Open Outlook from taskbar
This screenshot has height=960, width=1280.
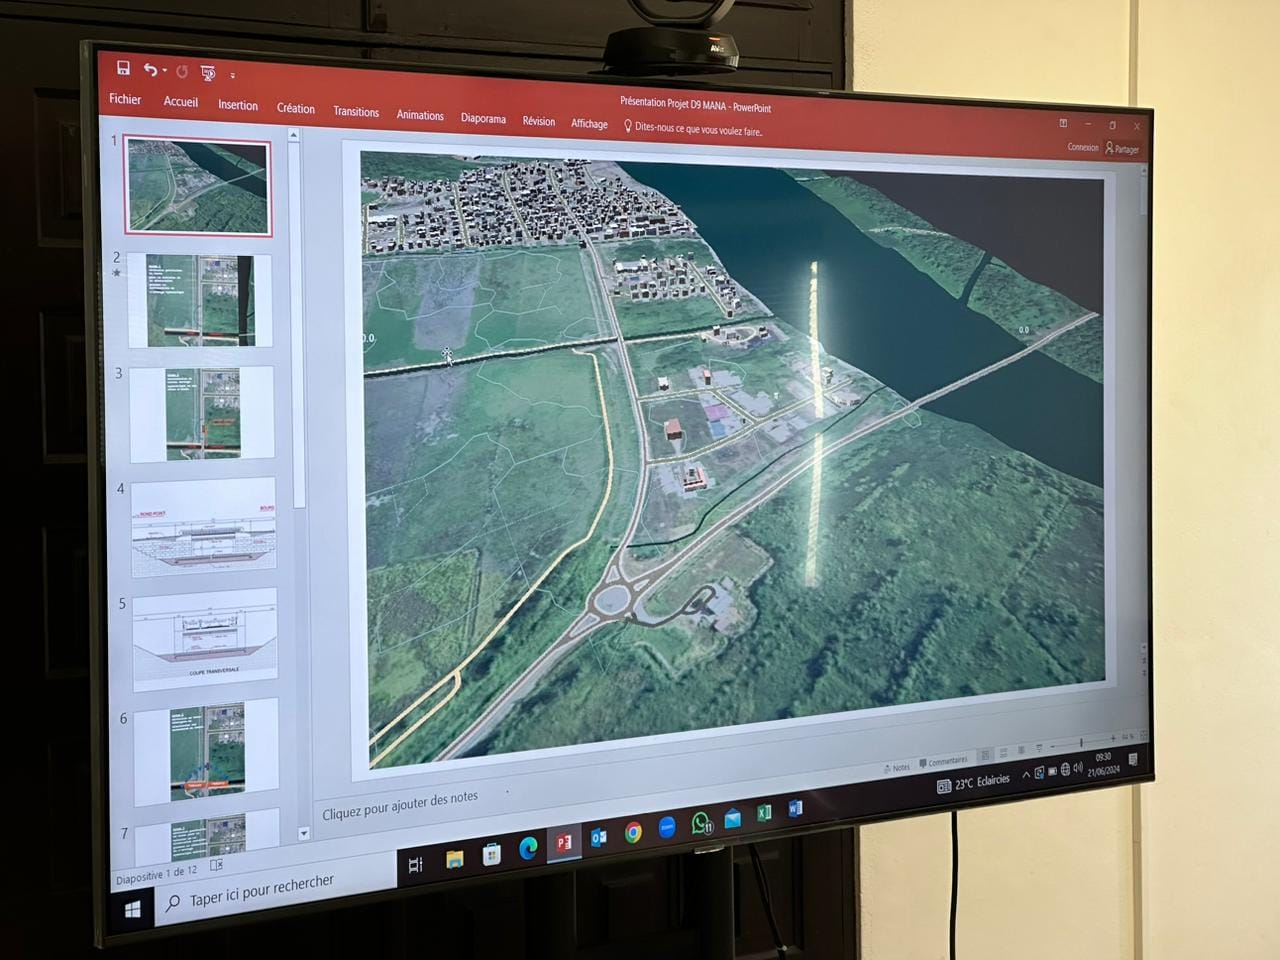pyautogui.click(x=599, y=837)
